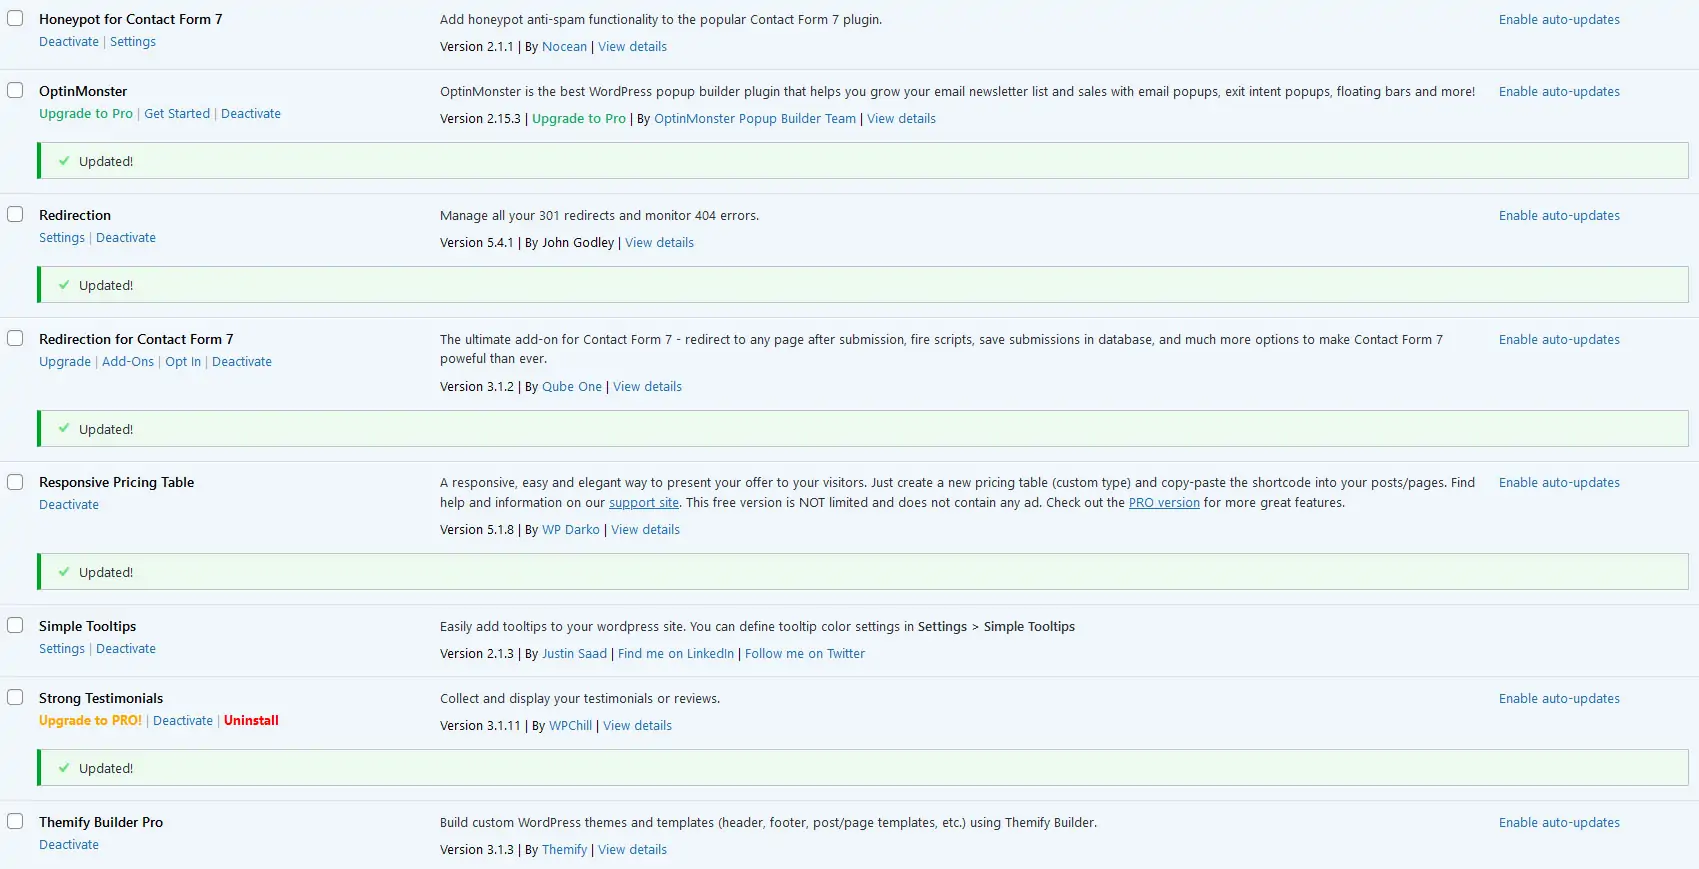Open the PRO version link
The image size is (1699, 869).
click(1164, 503)
